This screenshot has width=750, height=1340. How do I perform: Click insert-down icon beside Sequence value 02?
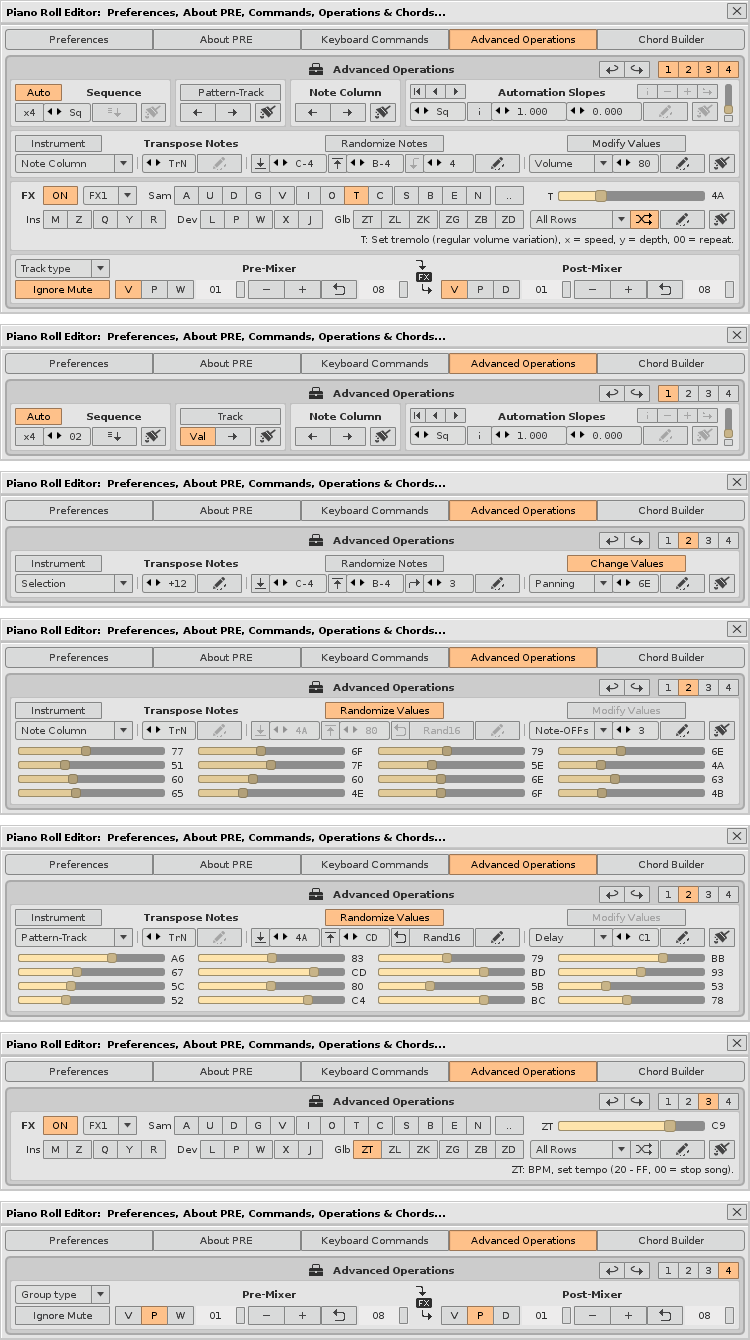point(115,436)
